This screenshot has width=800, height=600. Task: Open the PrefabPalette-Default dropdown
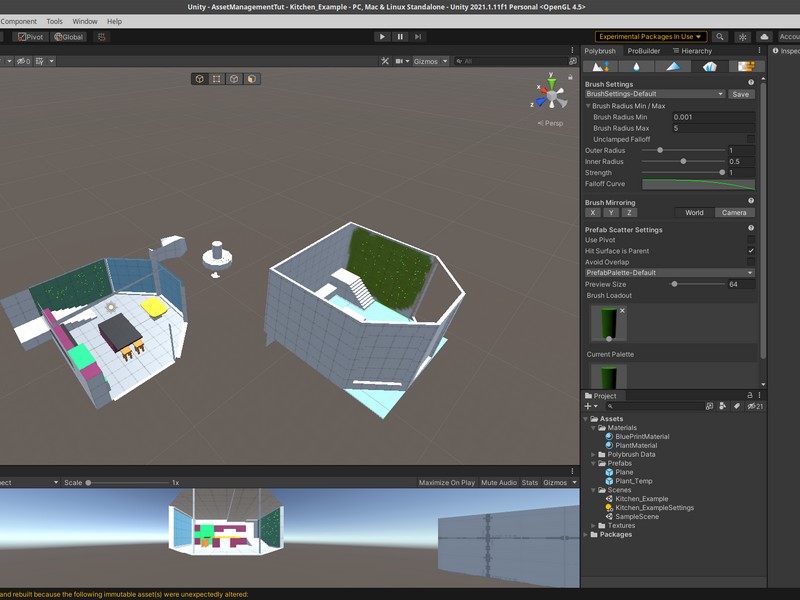coord(669,273)
